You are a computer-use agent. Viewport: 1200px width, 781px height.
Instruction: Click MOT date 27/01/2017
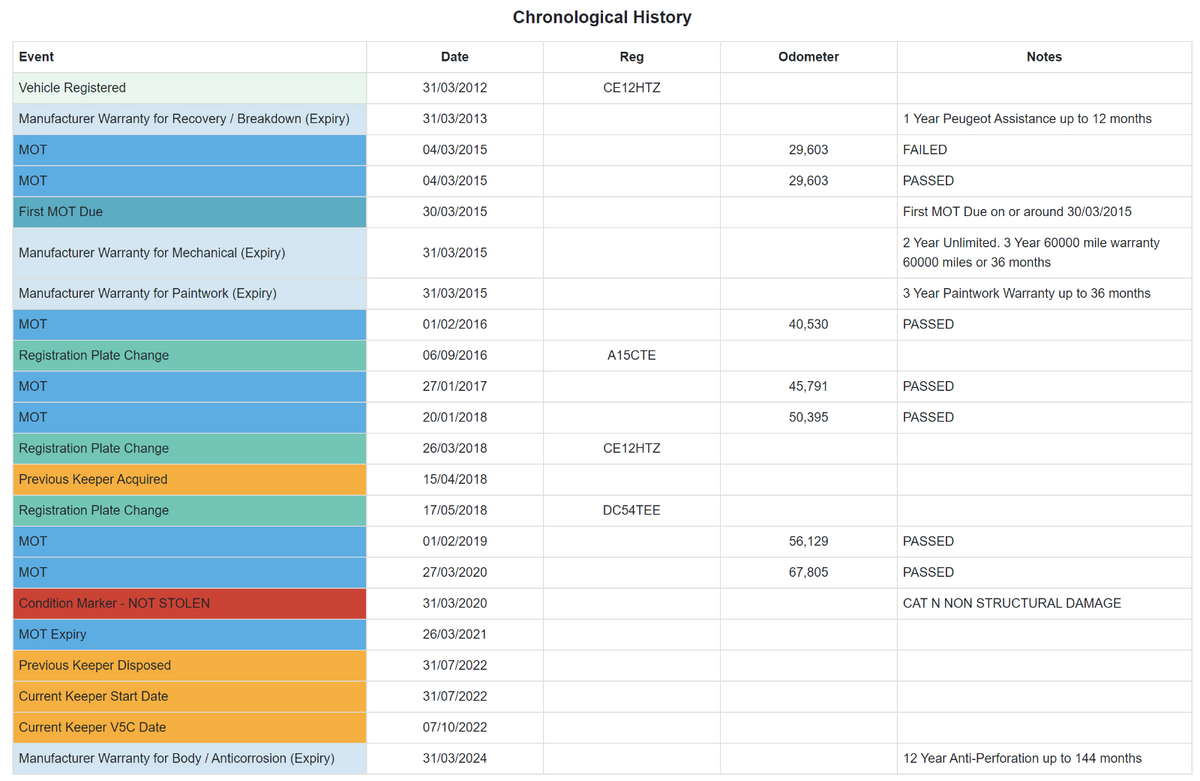pos(455,387)
